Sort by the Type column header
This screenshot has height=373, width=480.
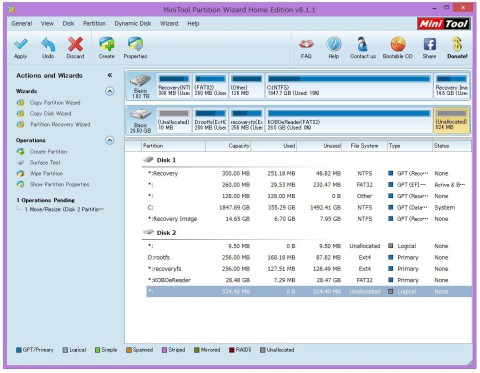(x=410, y=146)
